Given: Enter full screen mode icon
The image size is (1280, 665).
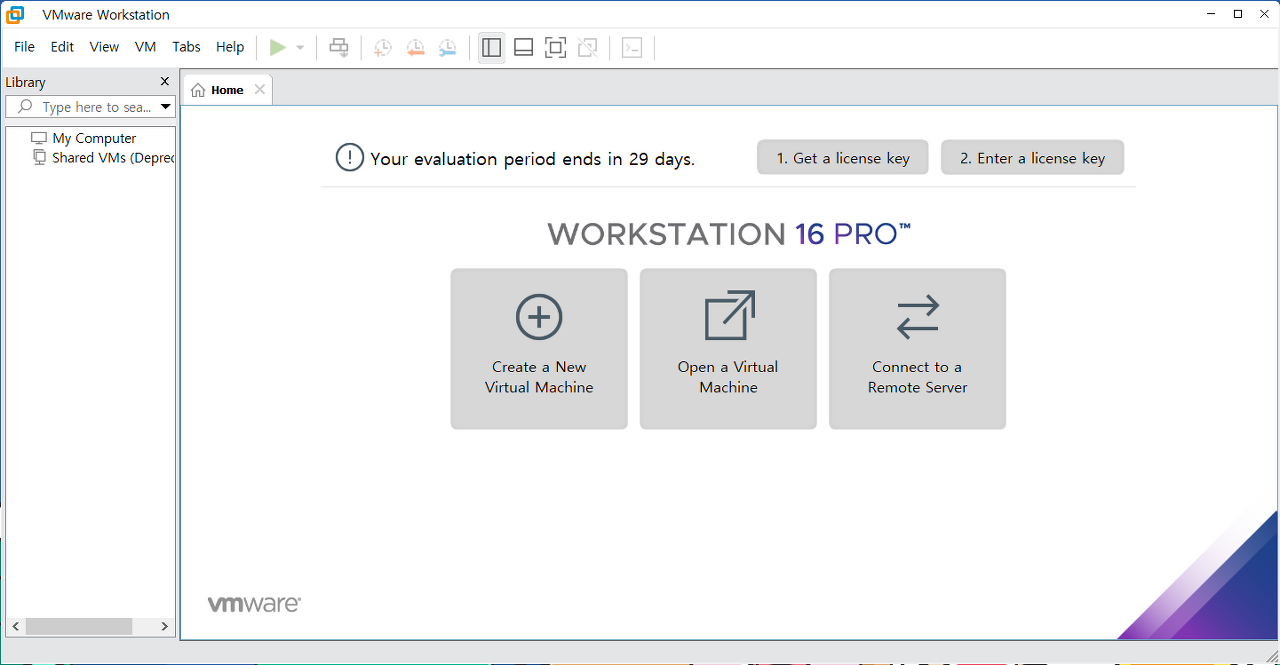Looking at the screenshot, I should point(555,47).
